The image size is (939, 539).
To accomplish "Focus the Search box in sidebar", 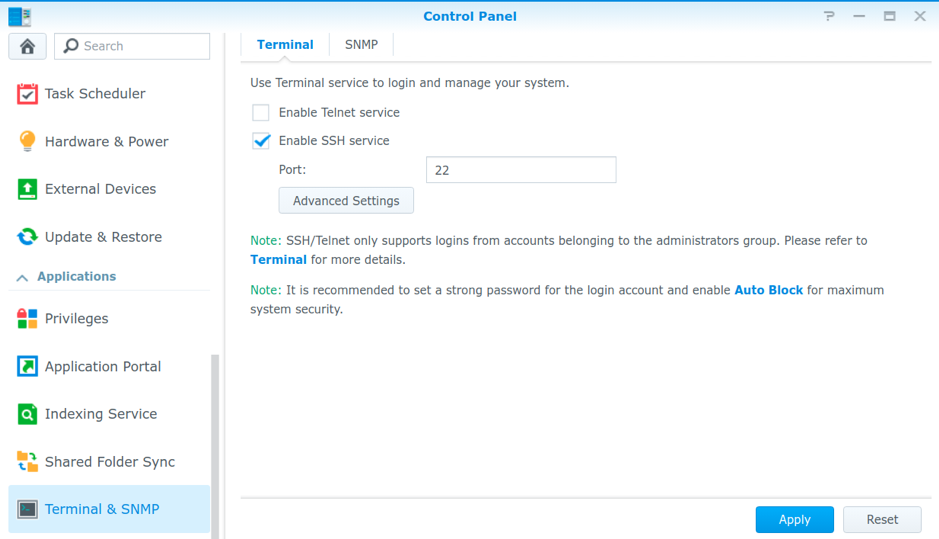I will point(140,46).
